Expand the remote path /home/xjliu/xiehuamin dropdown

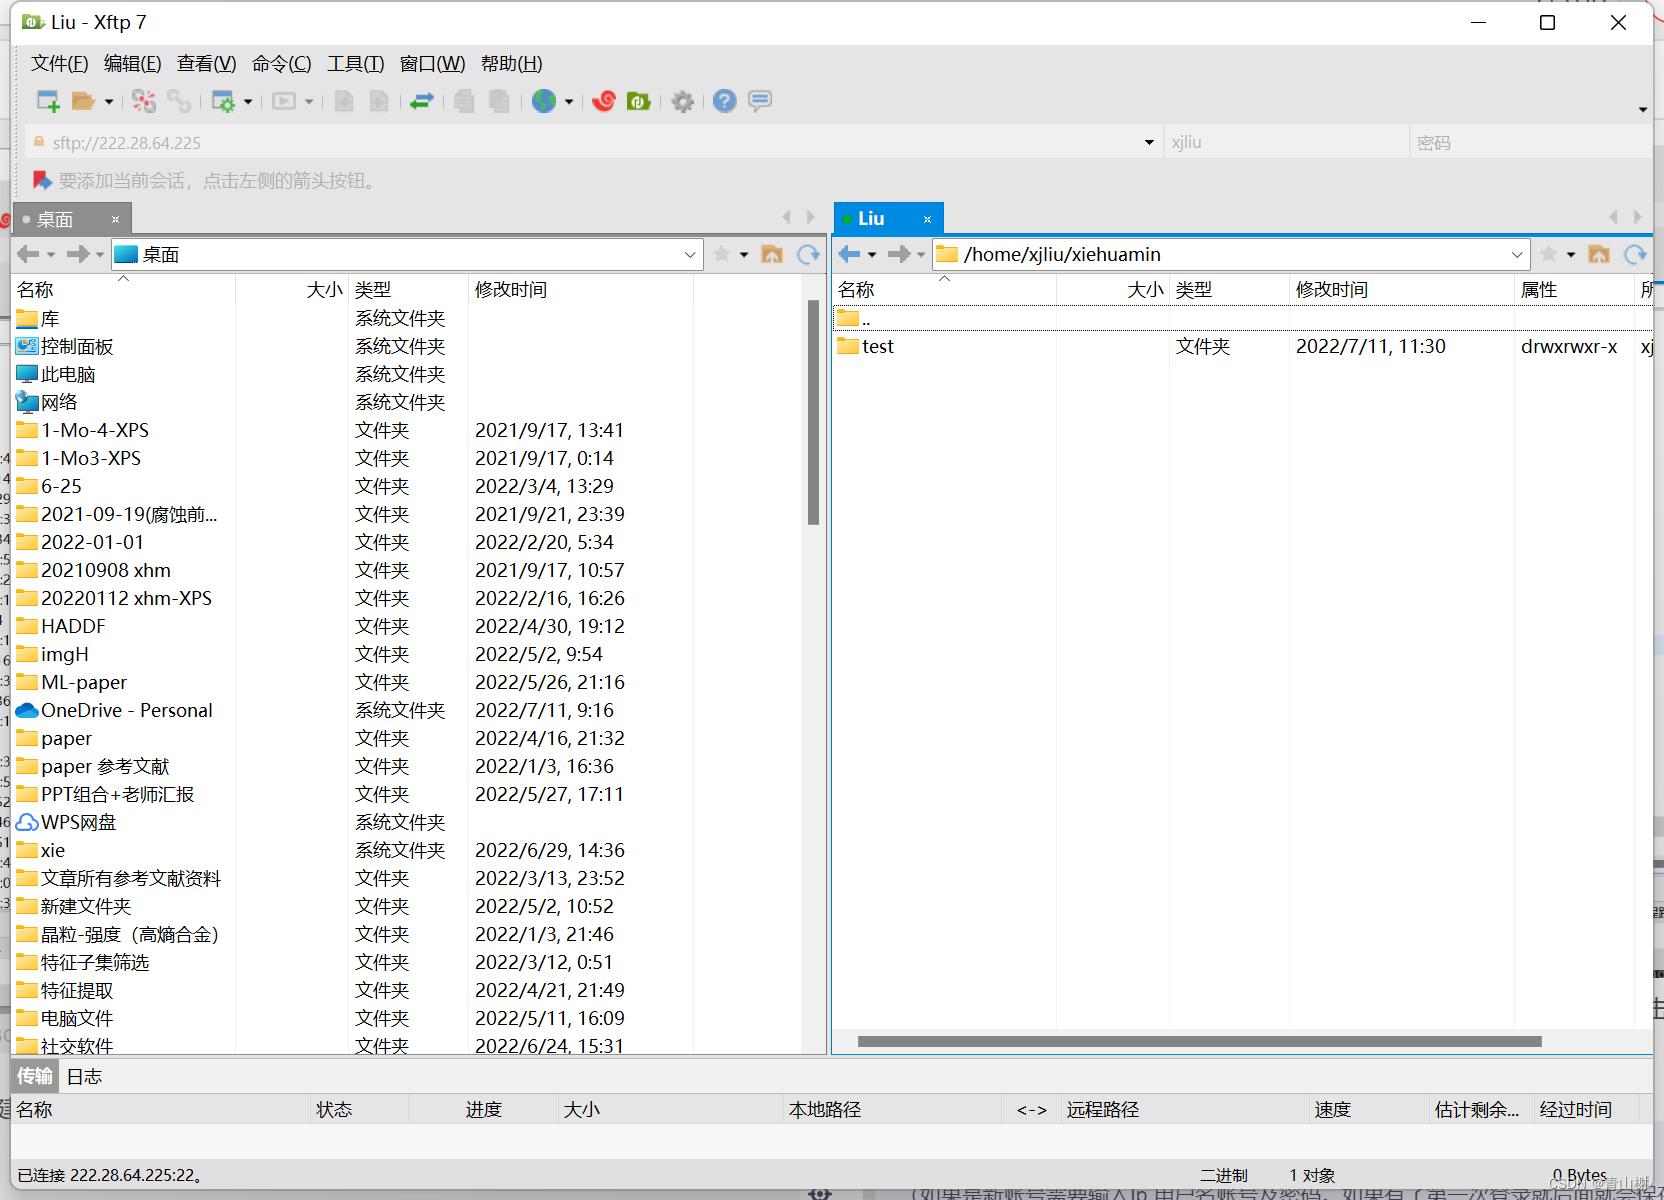tap(1517, 254)
